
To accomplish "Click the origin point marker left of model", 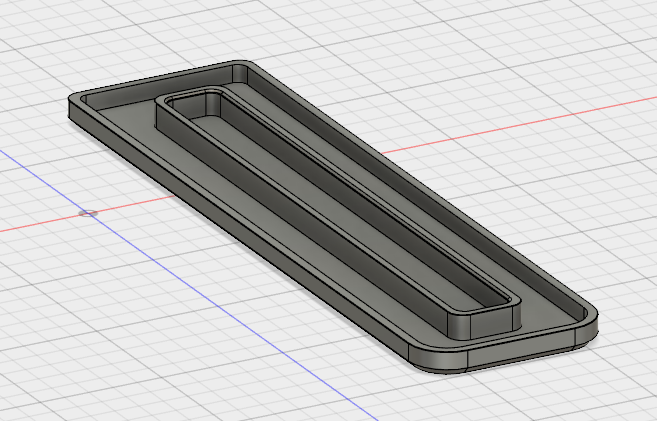I will pyautogui.click(x=88, y=212).
